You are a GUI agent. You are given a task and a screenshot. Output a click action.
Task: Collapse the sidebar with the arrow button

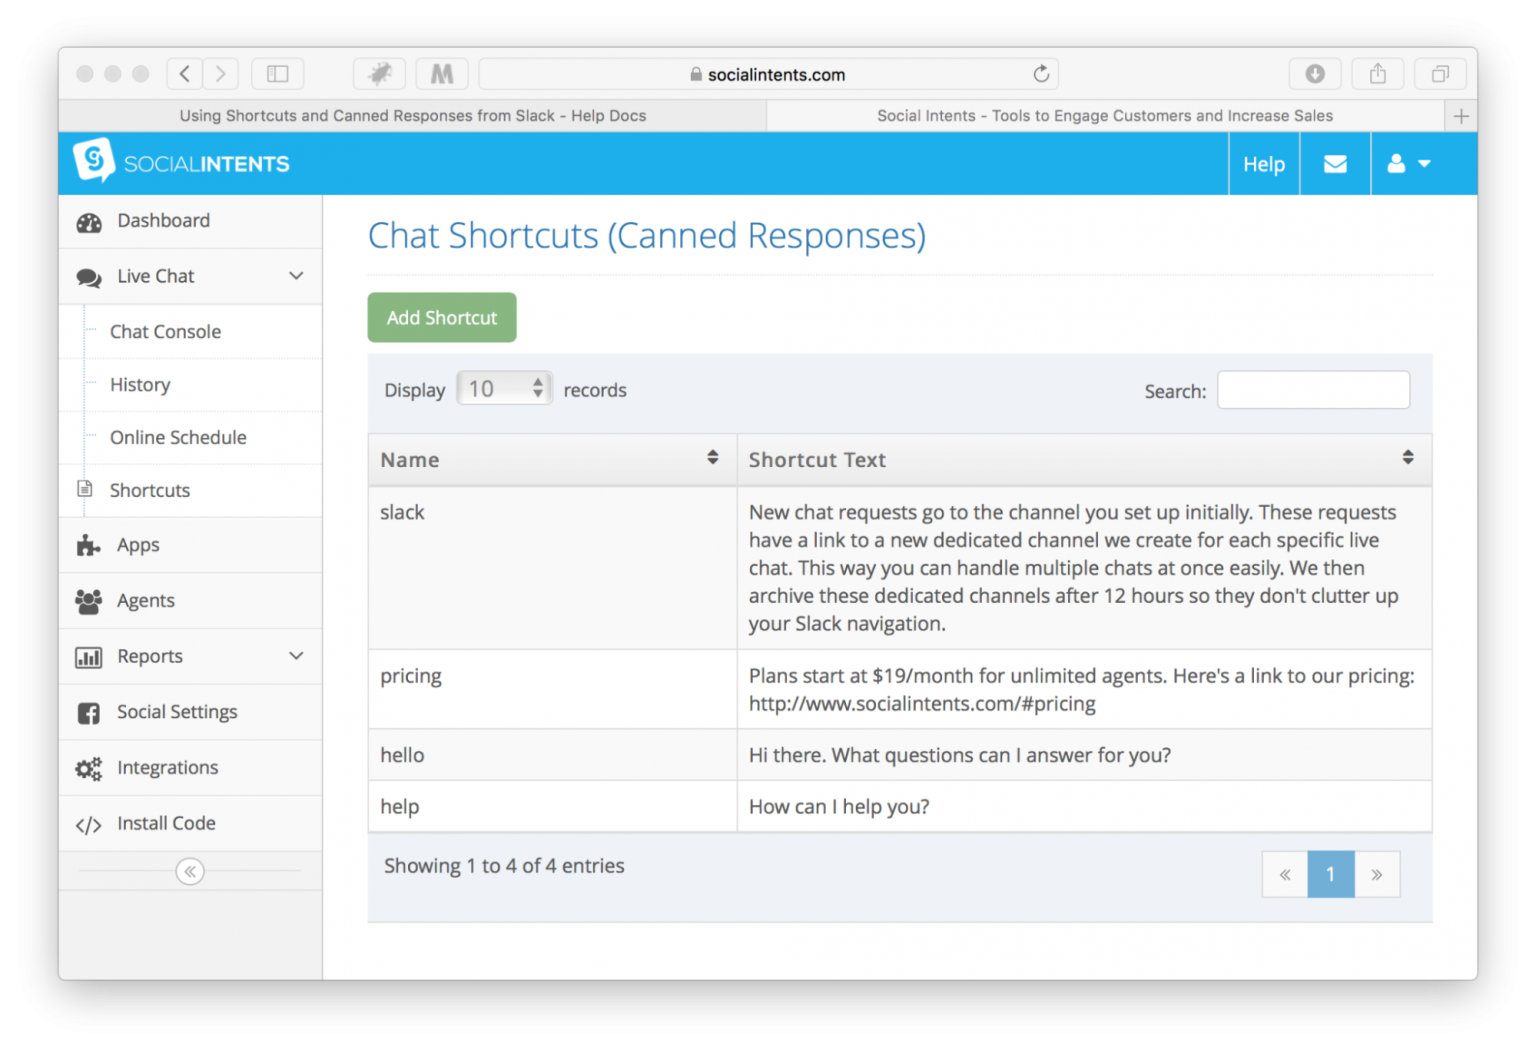[190, 871]
